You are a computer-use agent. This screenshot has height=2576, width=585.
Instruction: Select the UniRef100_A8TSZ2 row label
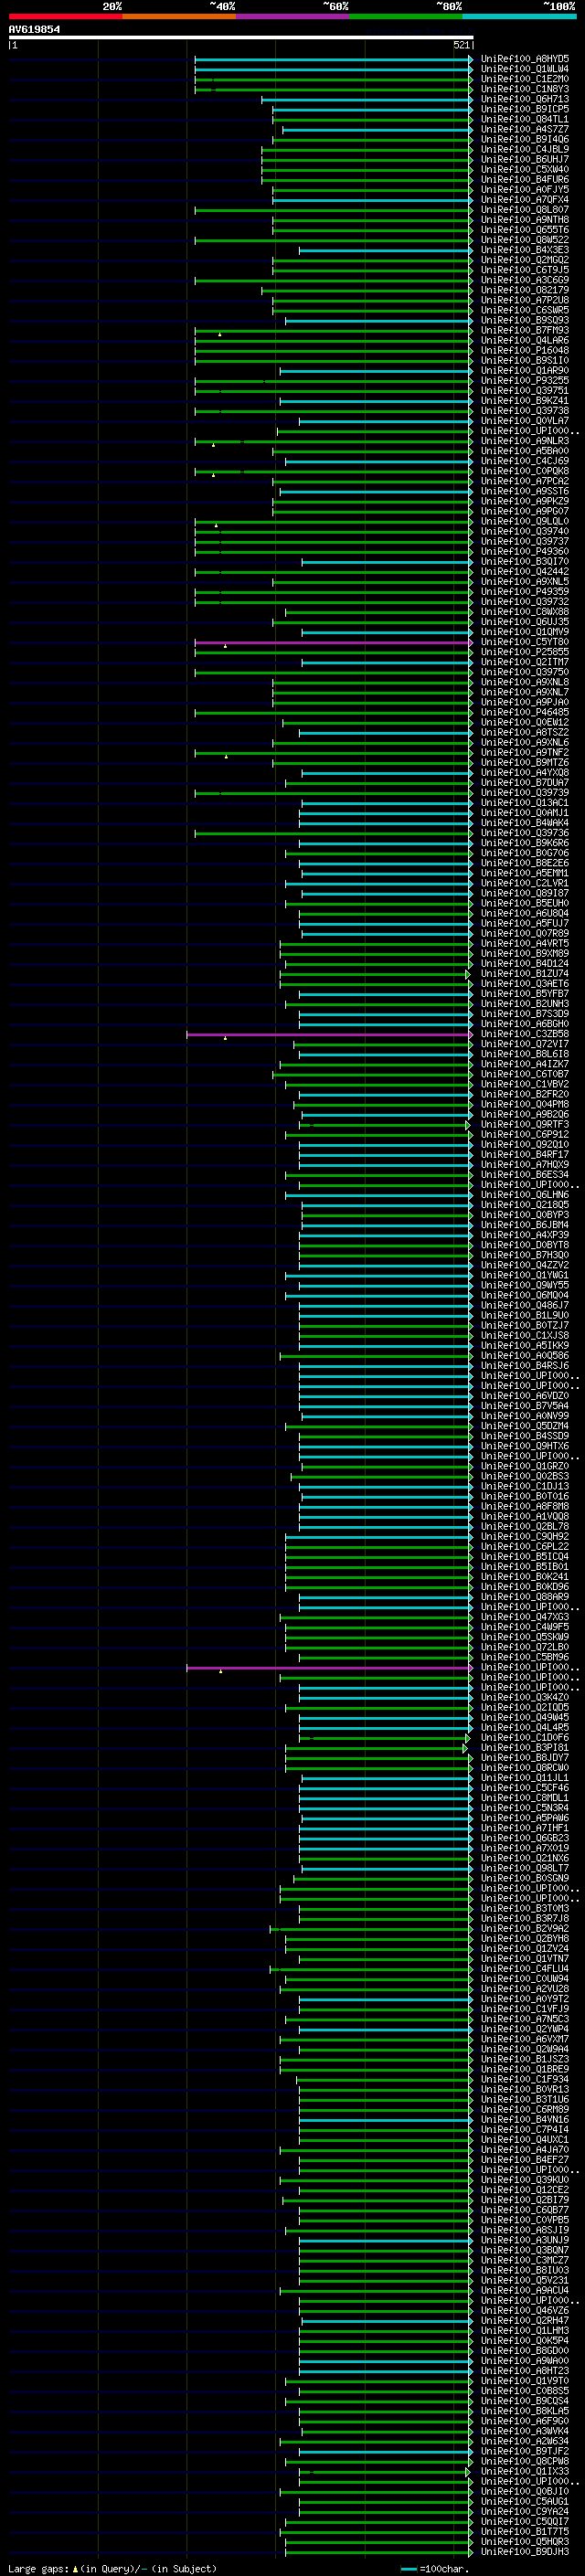[x=525, y=733]
